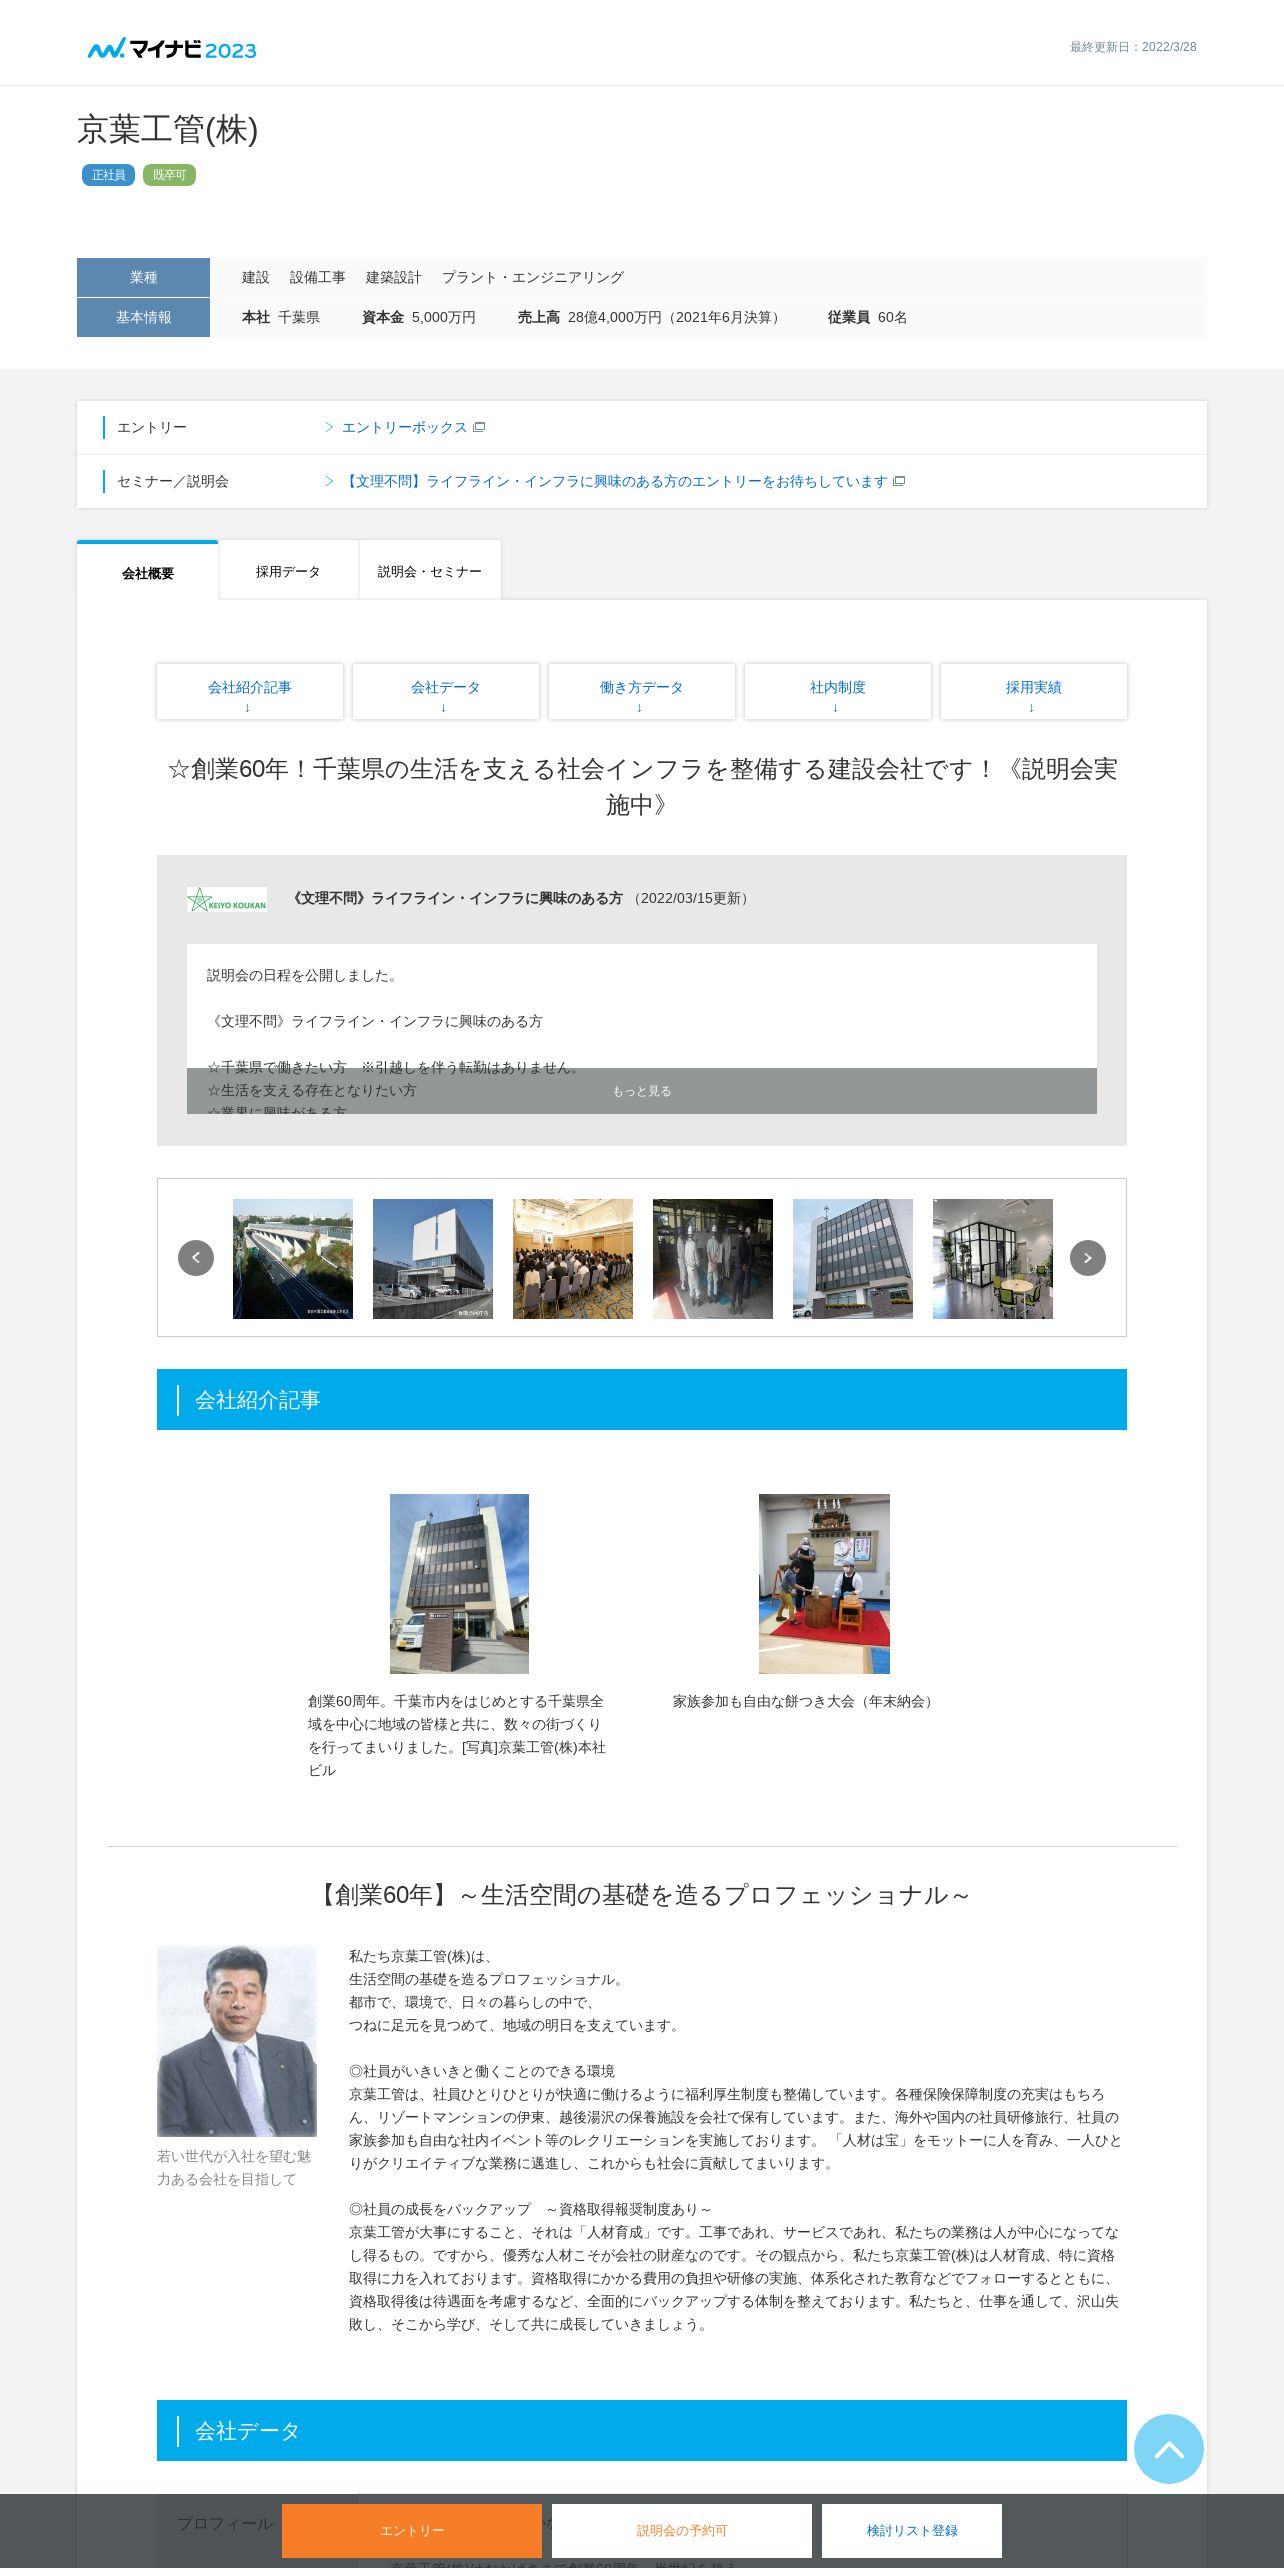The image size is (1284, 2568).
Task: Open the workers in white suits thumbnail
Action: click(x=713, y=1259)
